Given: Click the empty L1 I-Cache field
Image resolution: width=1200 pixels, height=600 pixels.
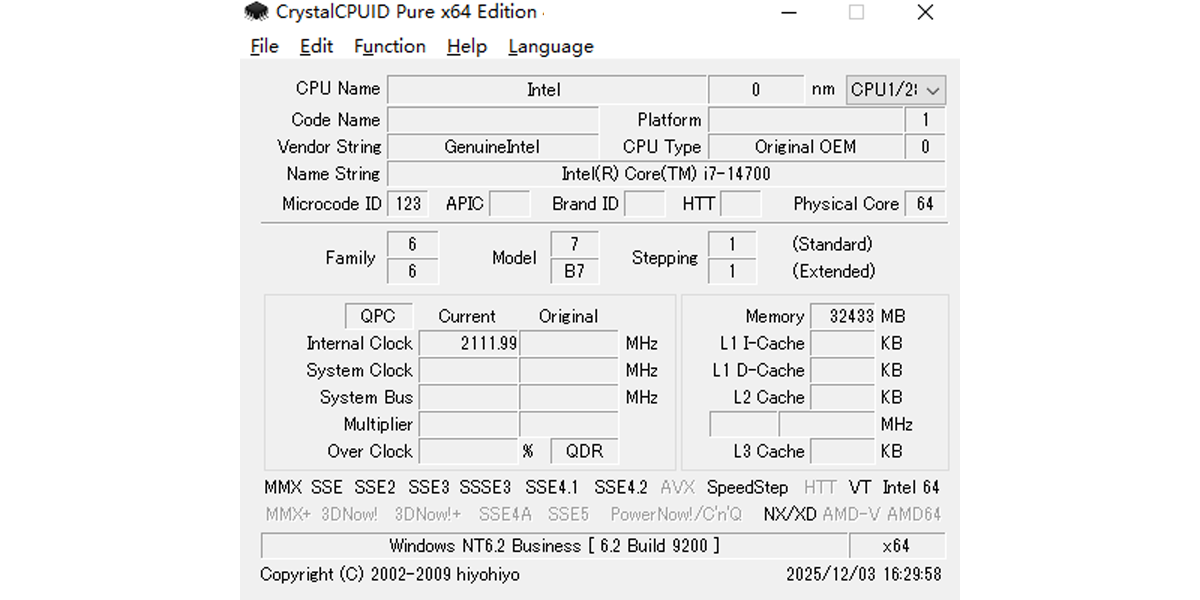Looking at the screenshot, I should pos(843,343).
